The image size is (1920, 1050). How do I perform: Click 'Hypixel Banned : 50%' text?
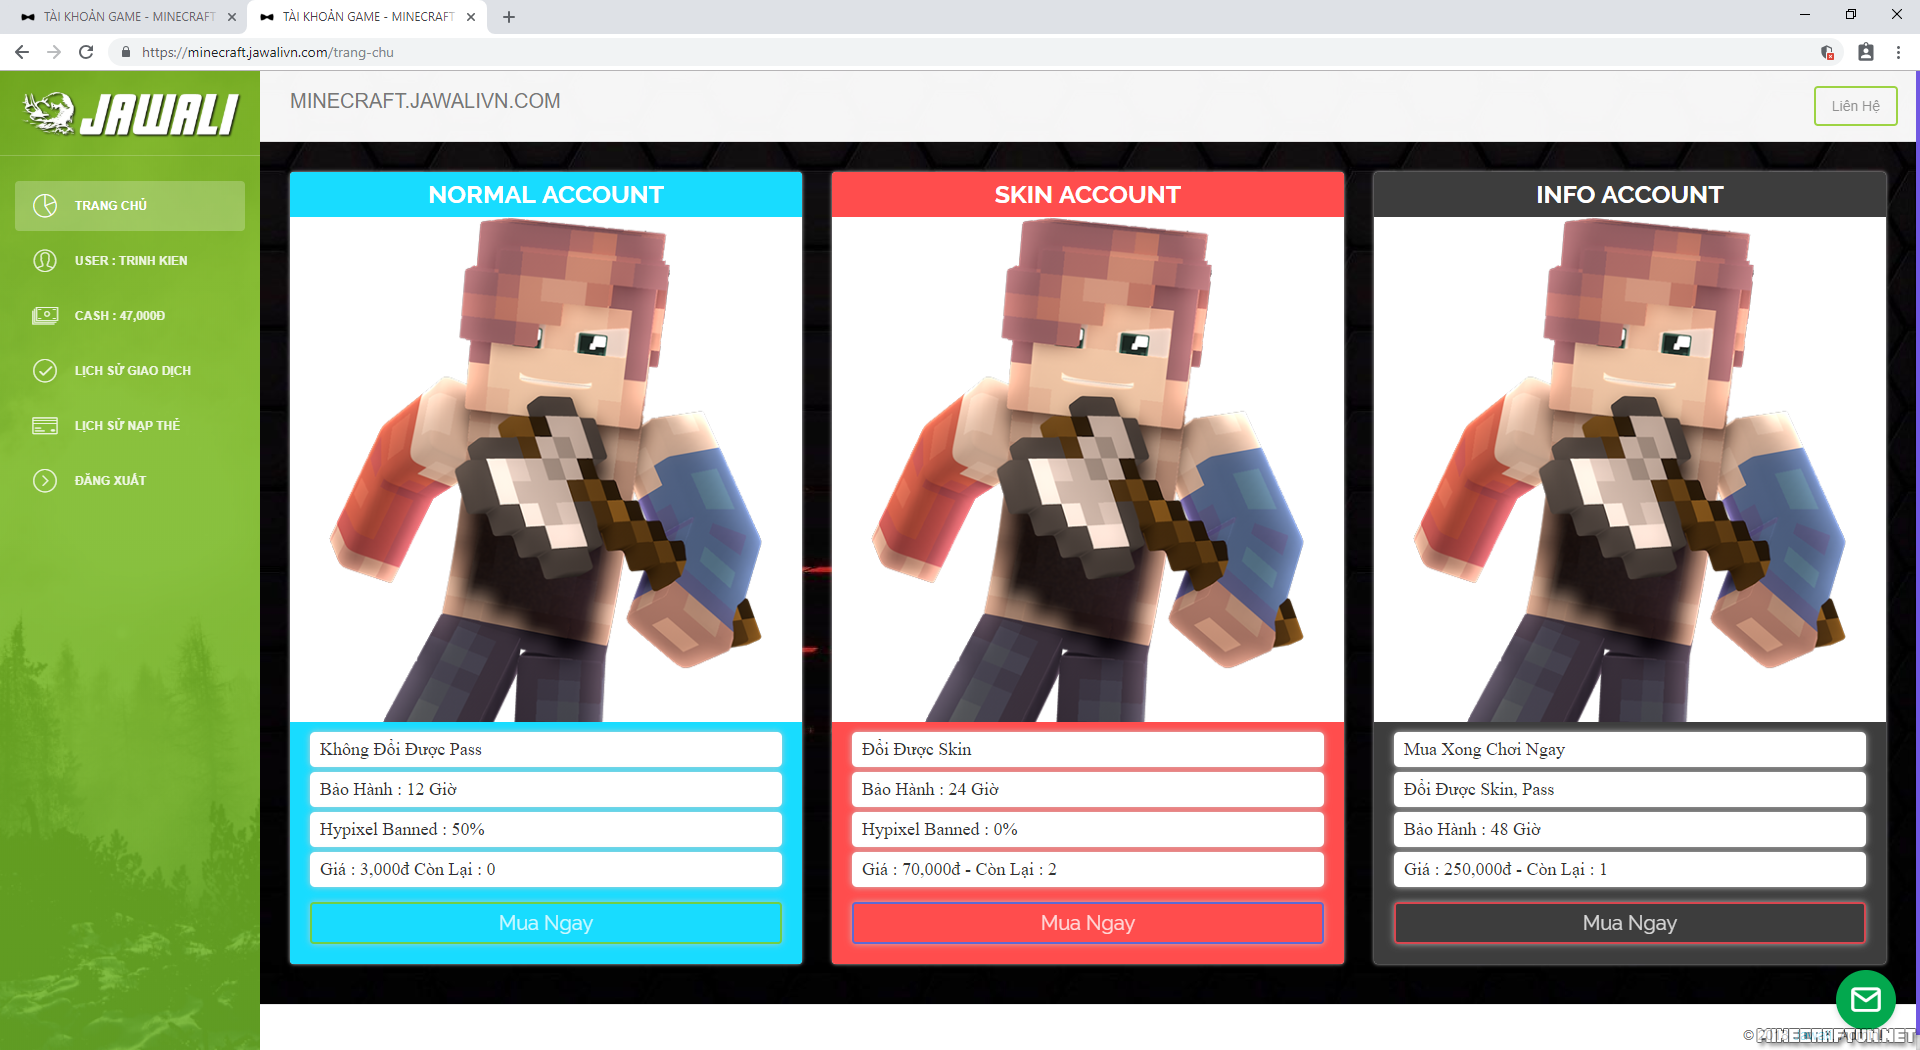(402, 830)
